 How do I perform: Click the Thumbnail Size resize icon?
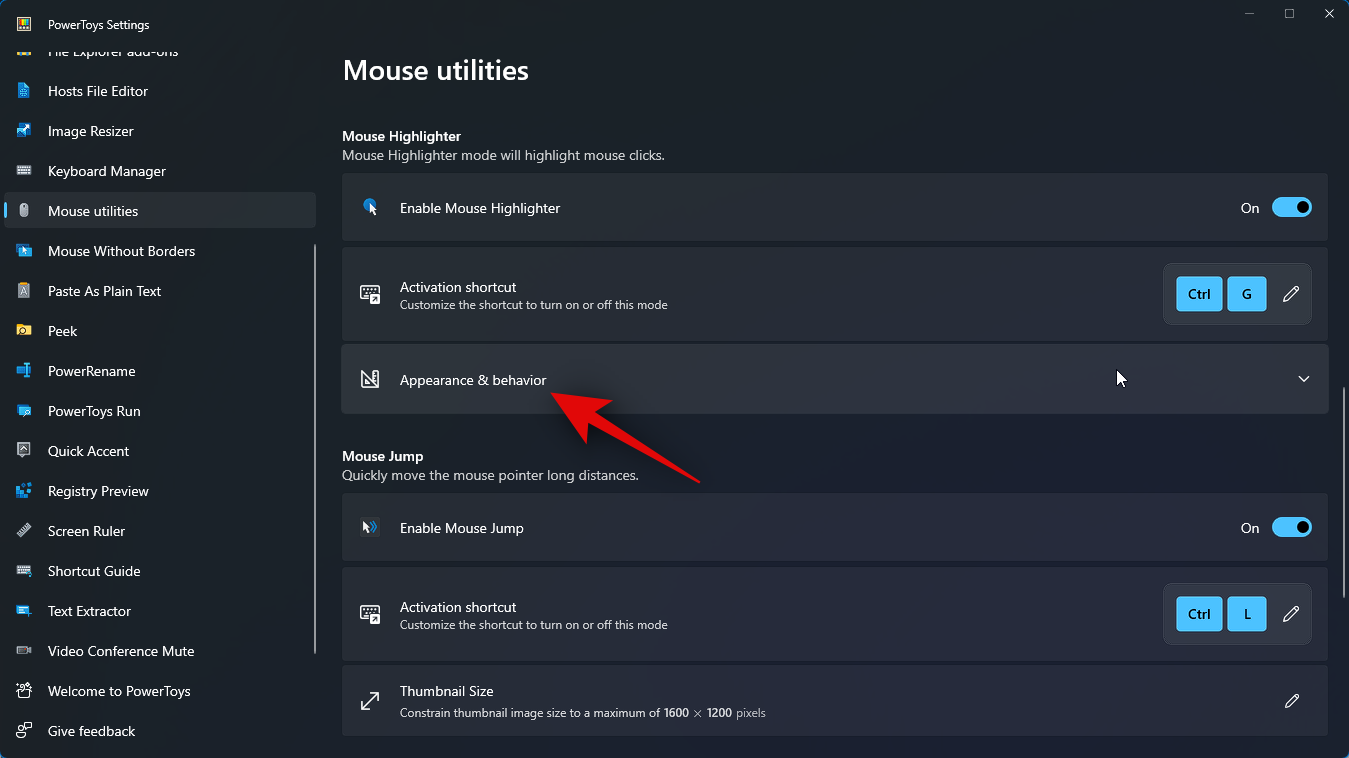click(370, 701)
